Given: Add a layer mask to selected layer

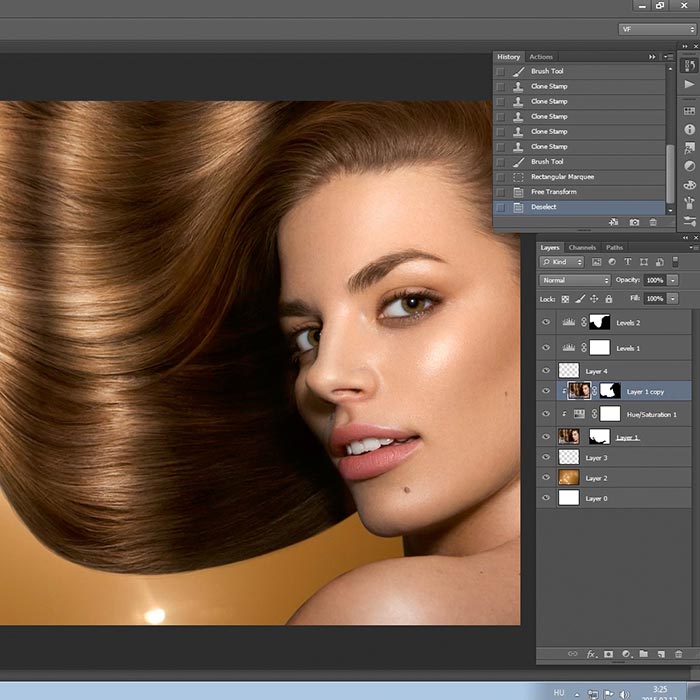Looking at the screenshot, I should coord(608,654).
